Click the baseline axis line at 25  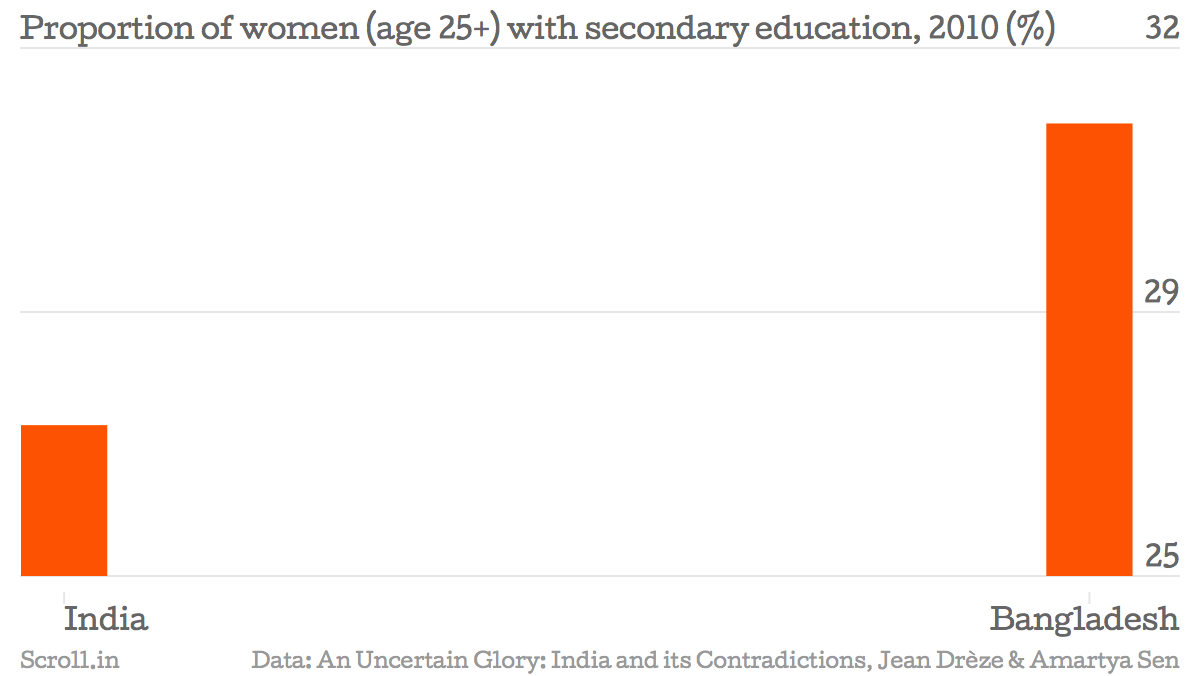[600, 576]
